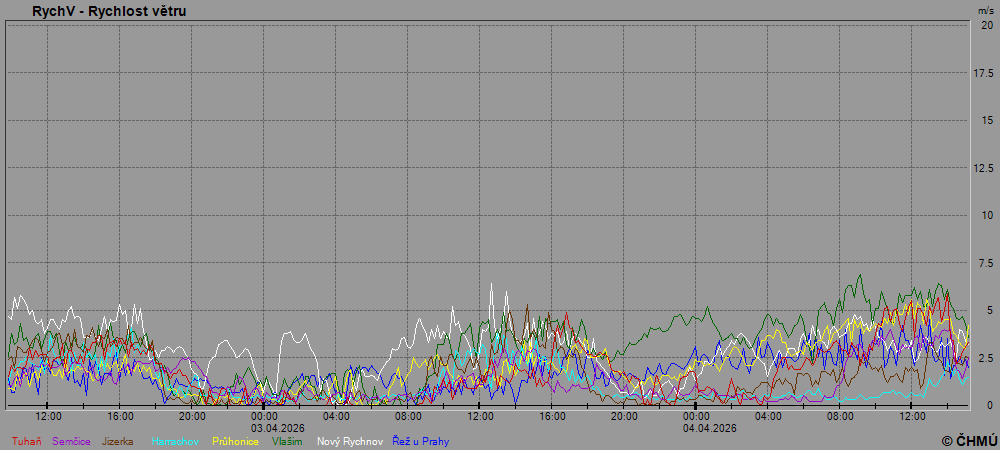Image resolution: width=1000 pixels, height=450 pixels.
Task: Click the 7.5 y-axis tick label
Action: coord(985,263)
